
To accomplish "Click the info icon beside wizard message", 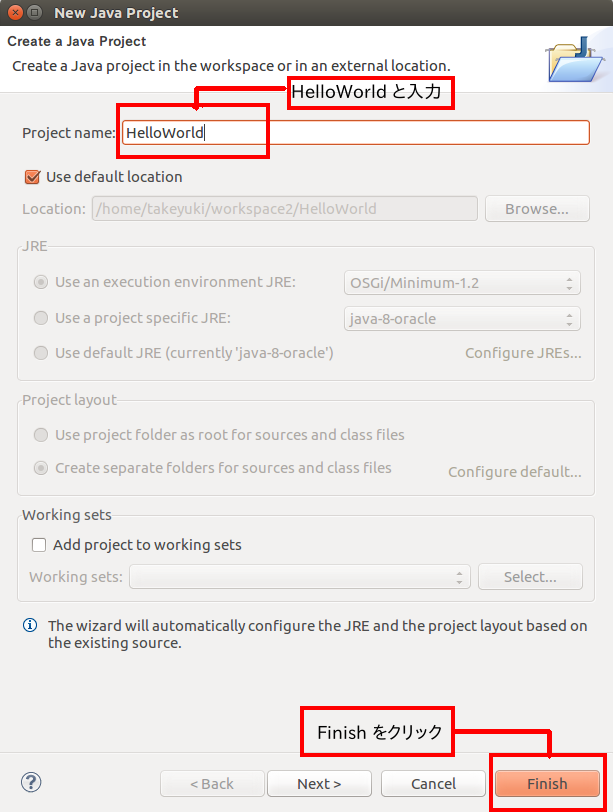I will pyautogui.click(x=30, y=625).
